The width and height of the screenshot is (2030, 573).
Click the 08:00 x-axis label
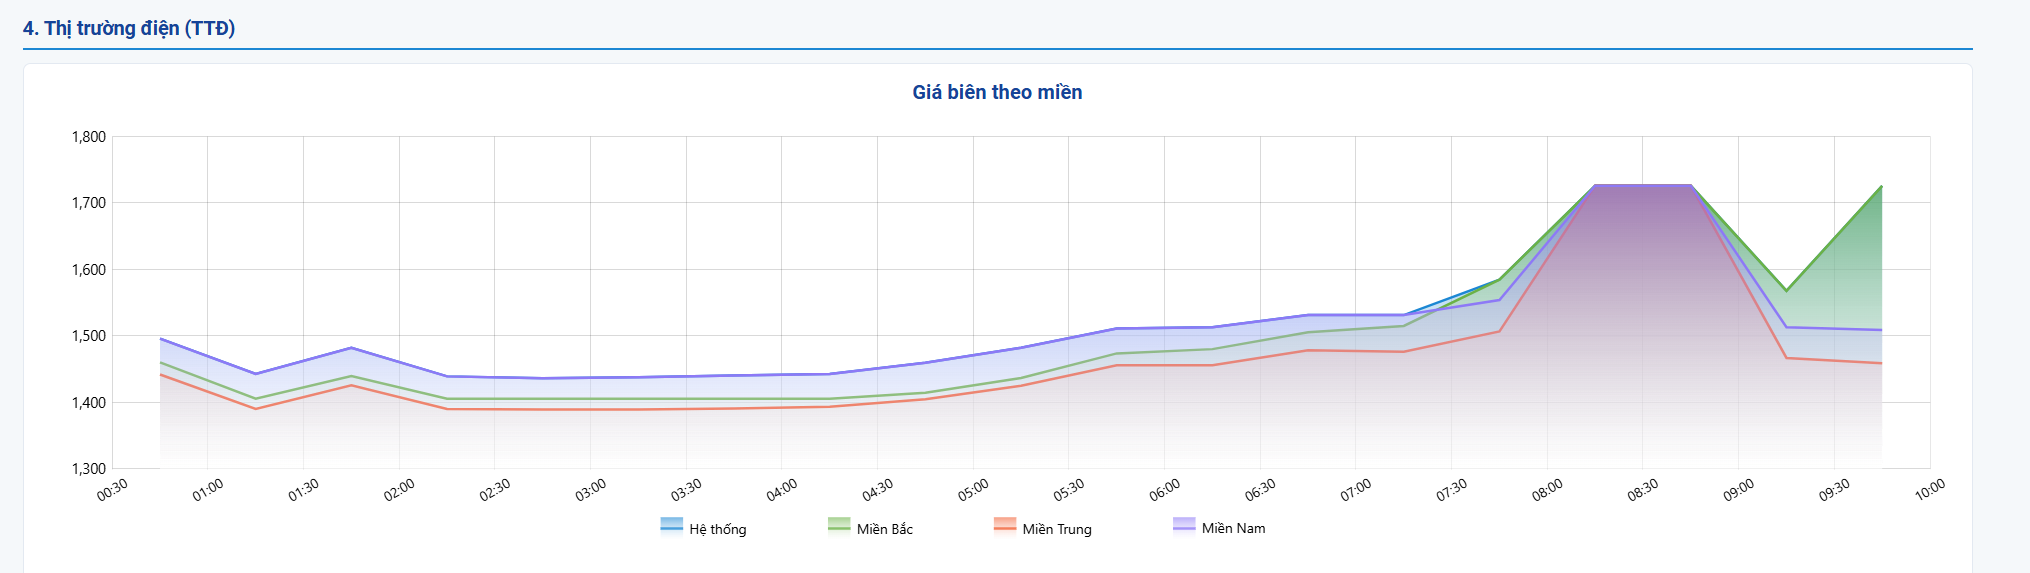pos(1547,490)
